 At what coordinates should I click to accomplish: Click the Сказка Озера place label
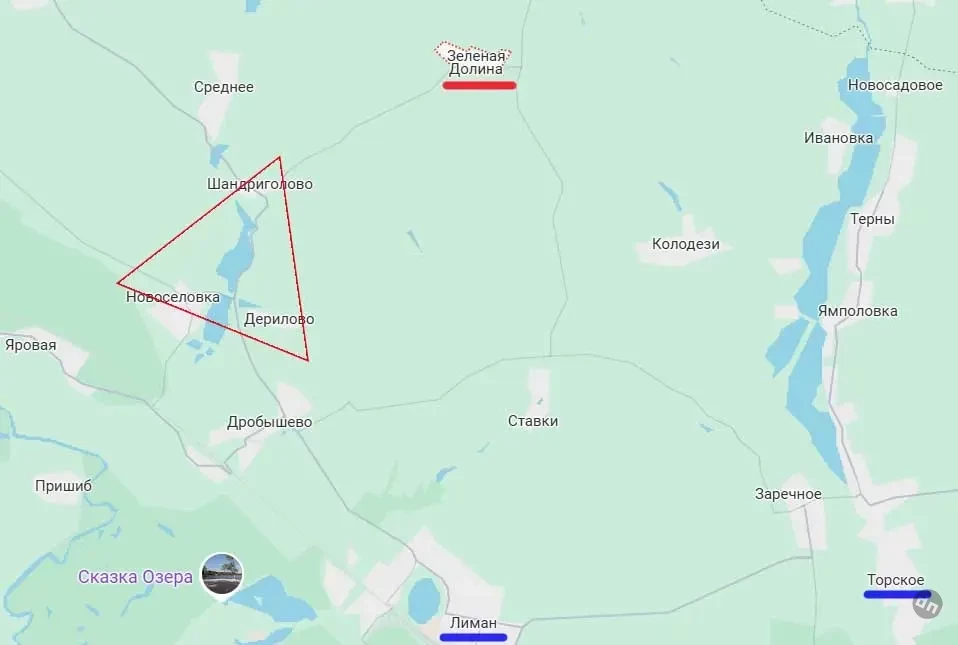coord(135,577)
